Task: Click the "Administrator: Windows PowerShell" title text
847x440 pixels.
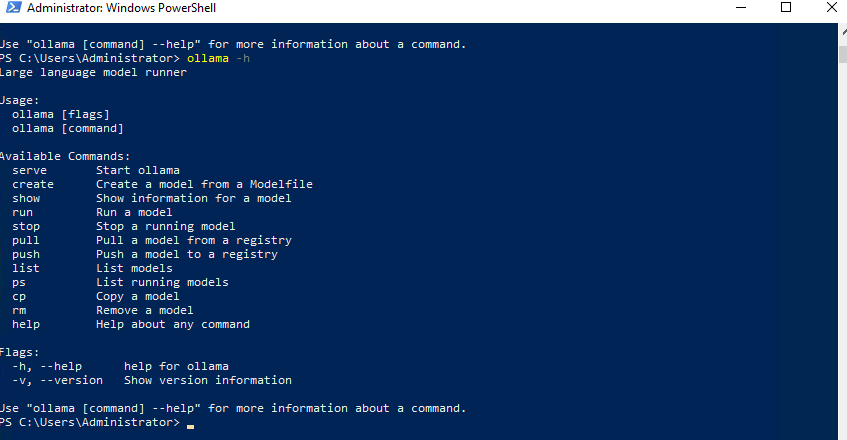Action: click(x=122, y=8)
